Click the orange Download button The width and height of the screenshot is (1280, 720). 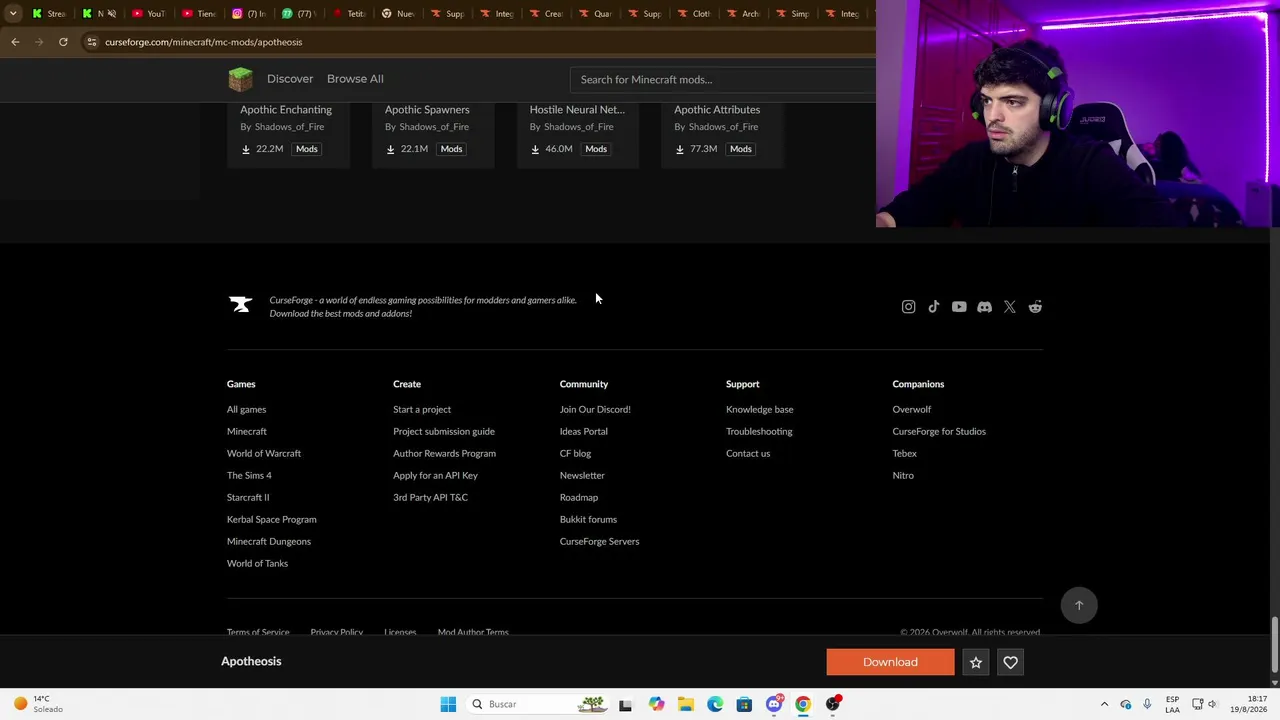[890, 662]
